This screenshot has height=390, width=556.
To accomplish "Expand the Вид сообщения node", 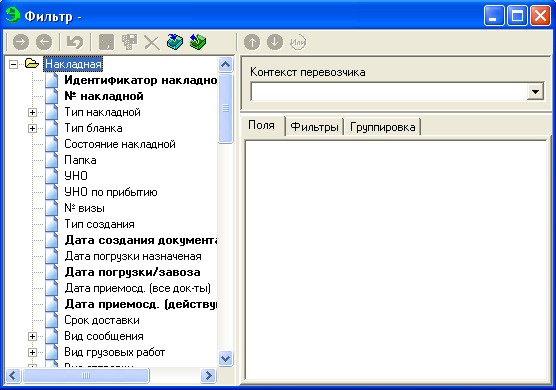I will (x=32, y=336).
